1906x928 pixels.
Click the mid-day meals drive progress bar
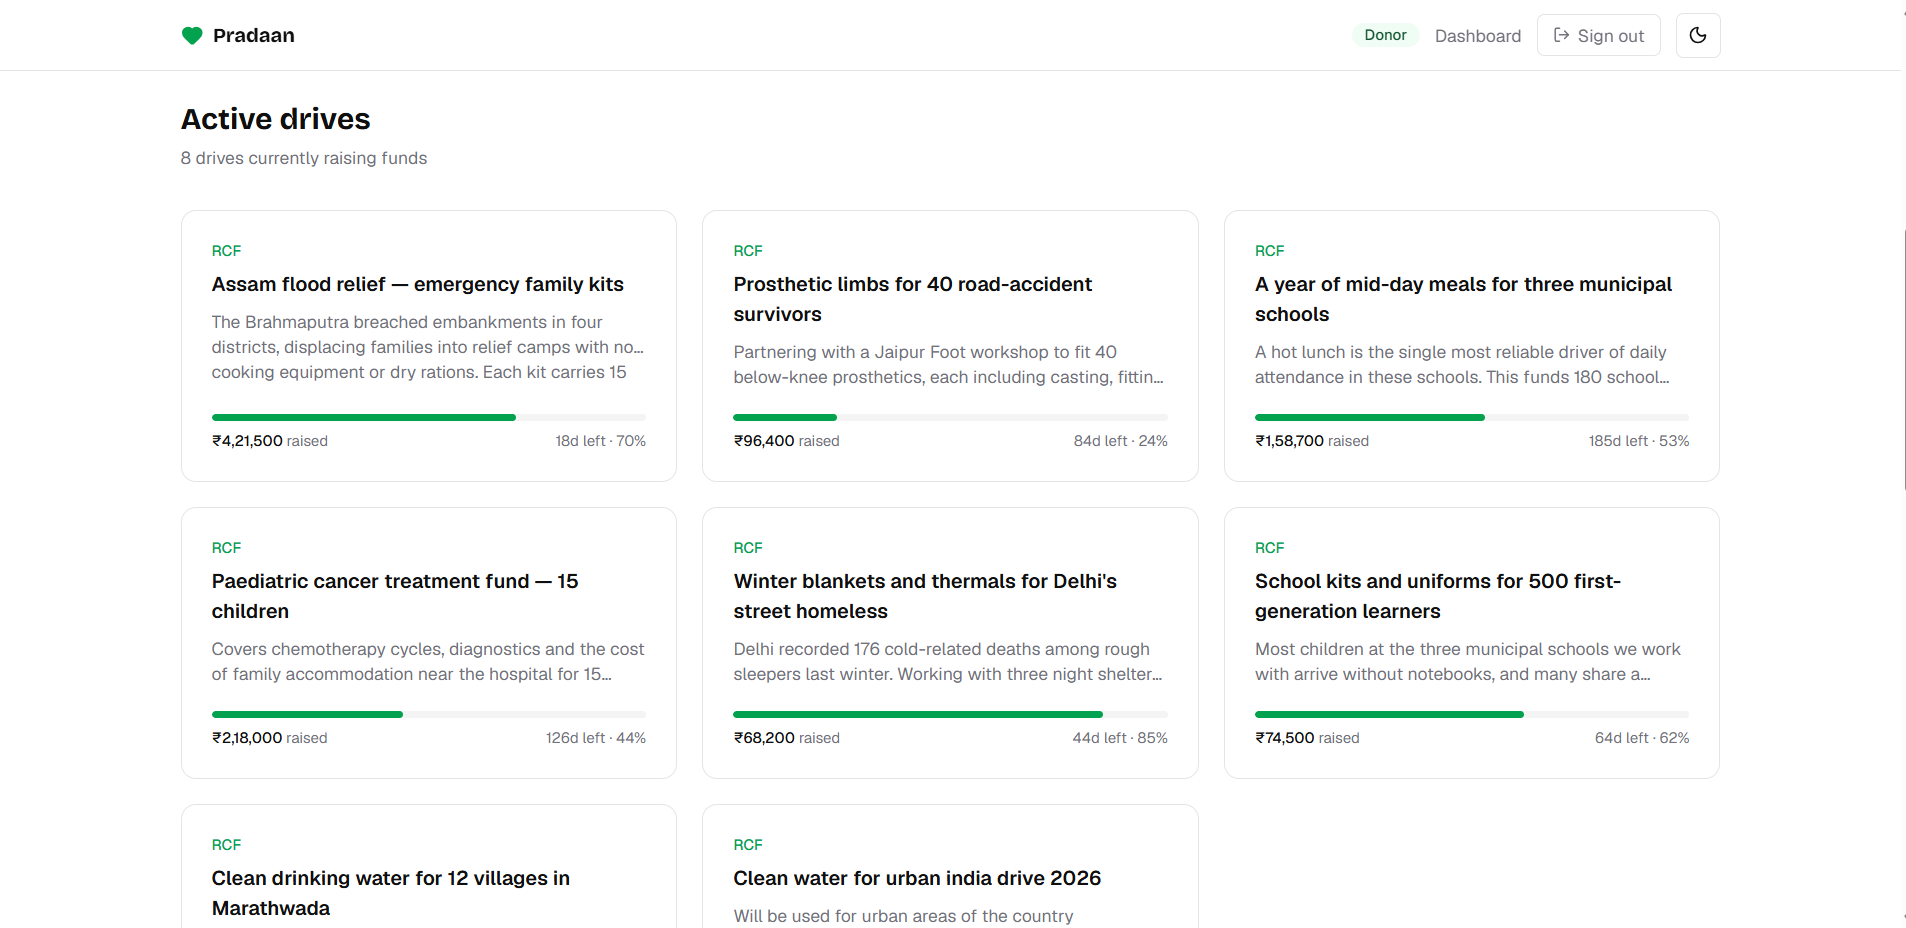tap(1472, 417)
